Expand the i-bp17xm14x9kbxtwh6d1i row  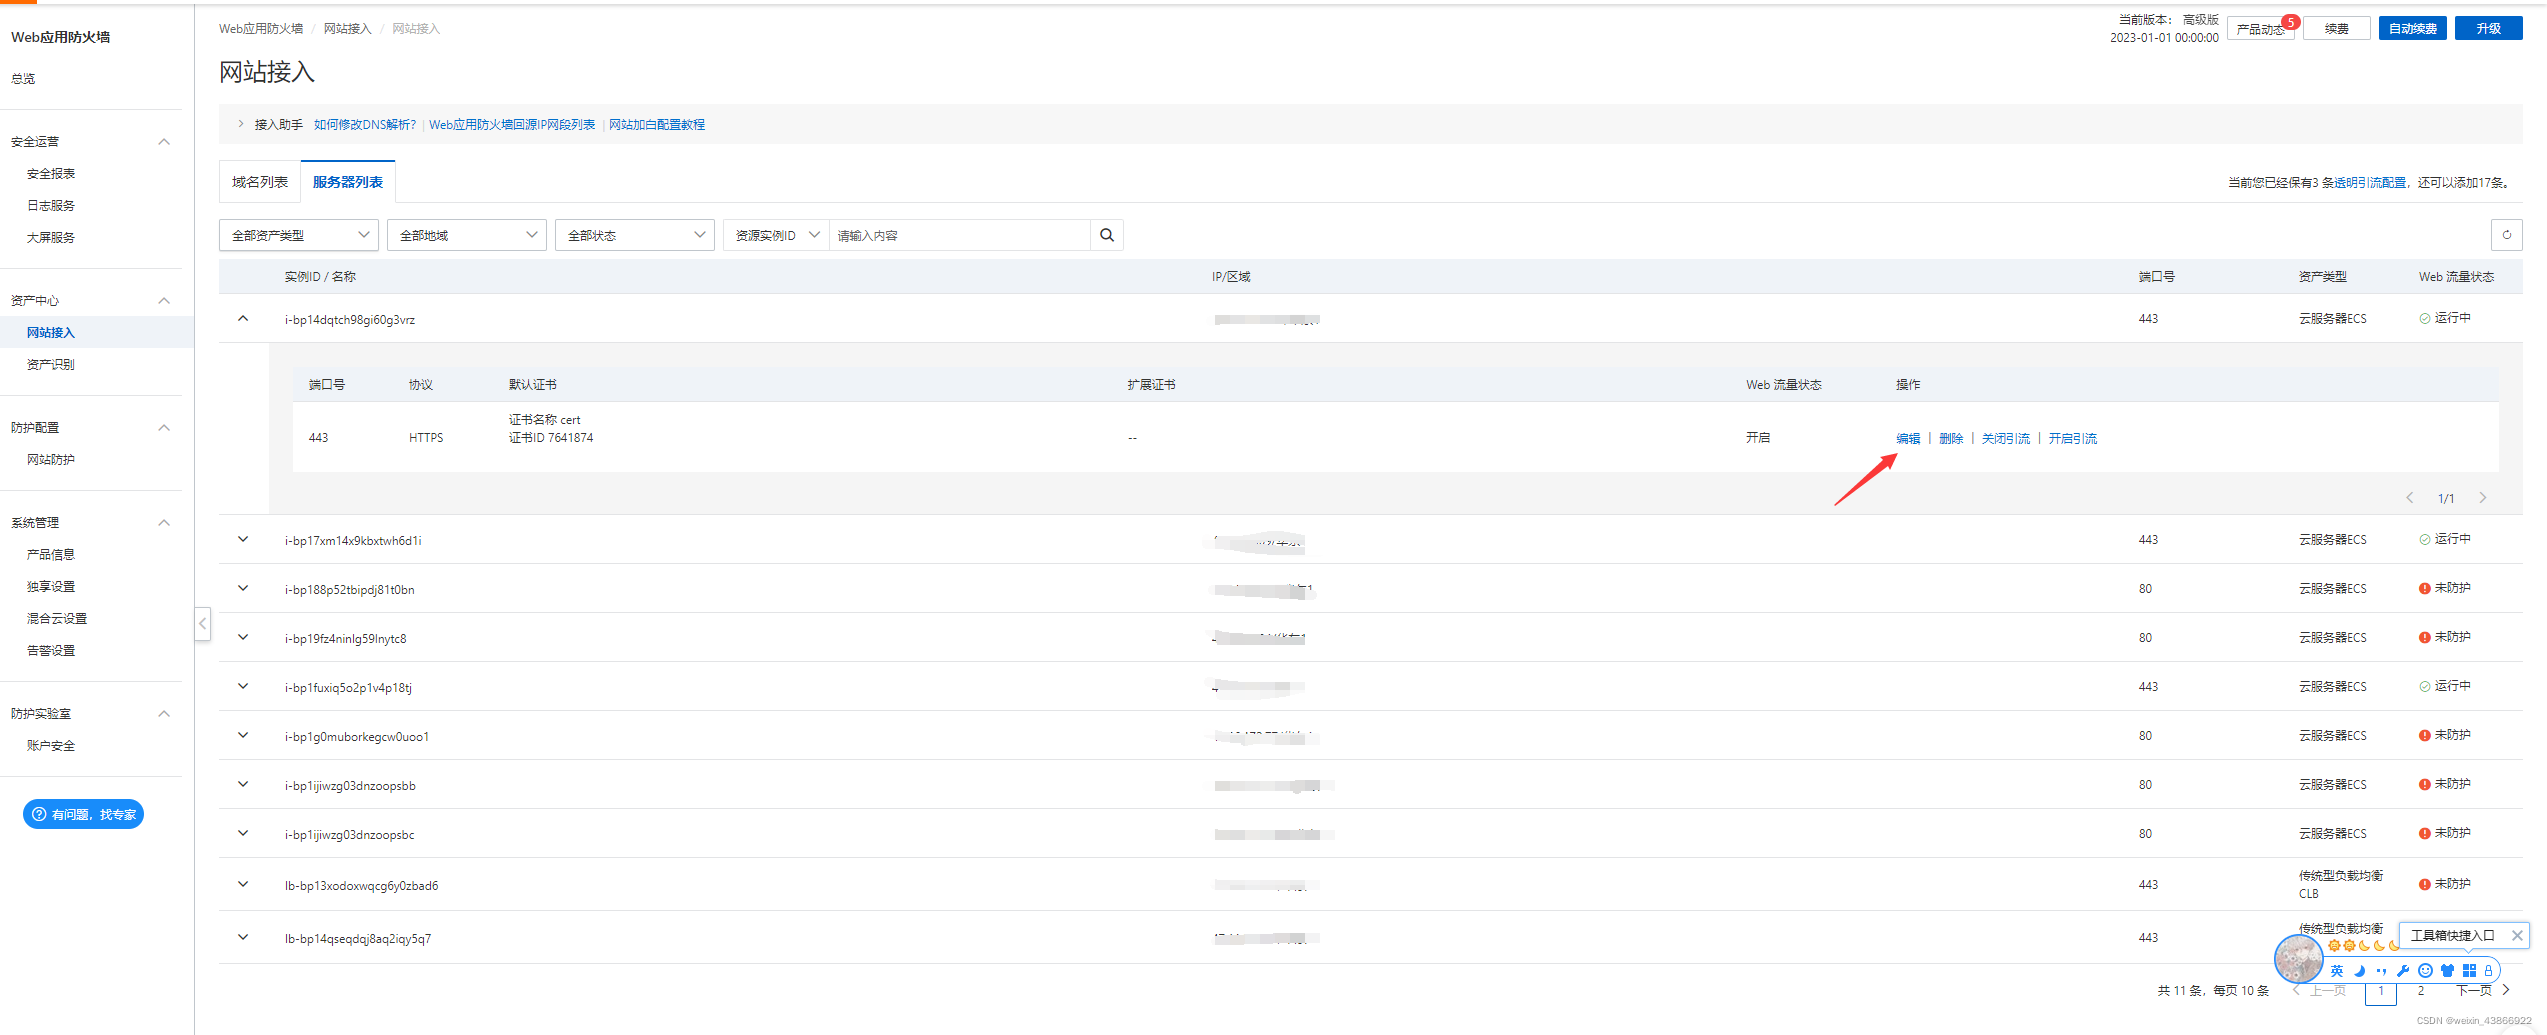click(243, 540)
